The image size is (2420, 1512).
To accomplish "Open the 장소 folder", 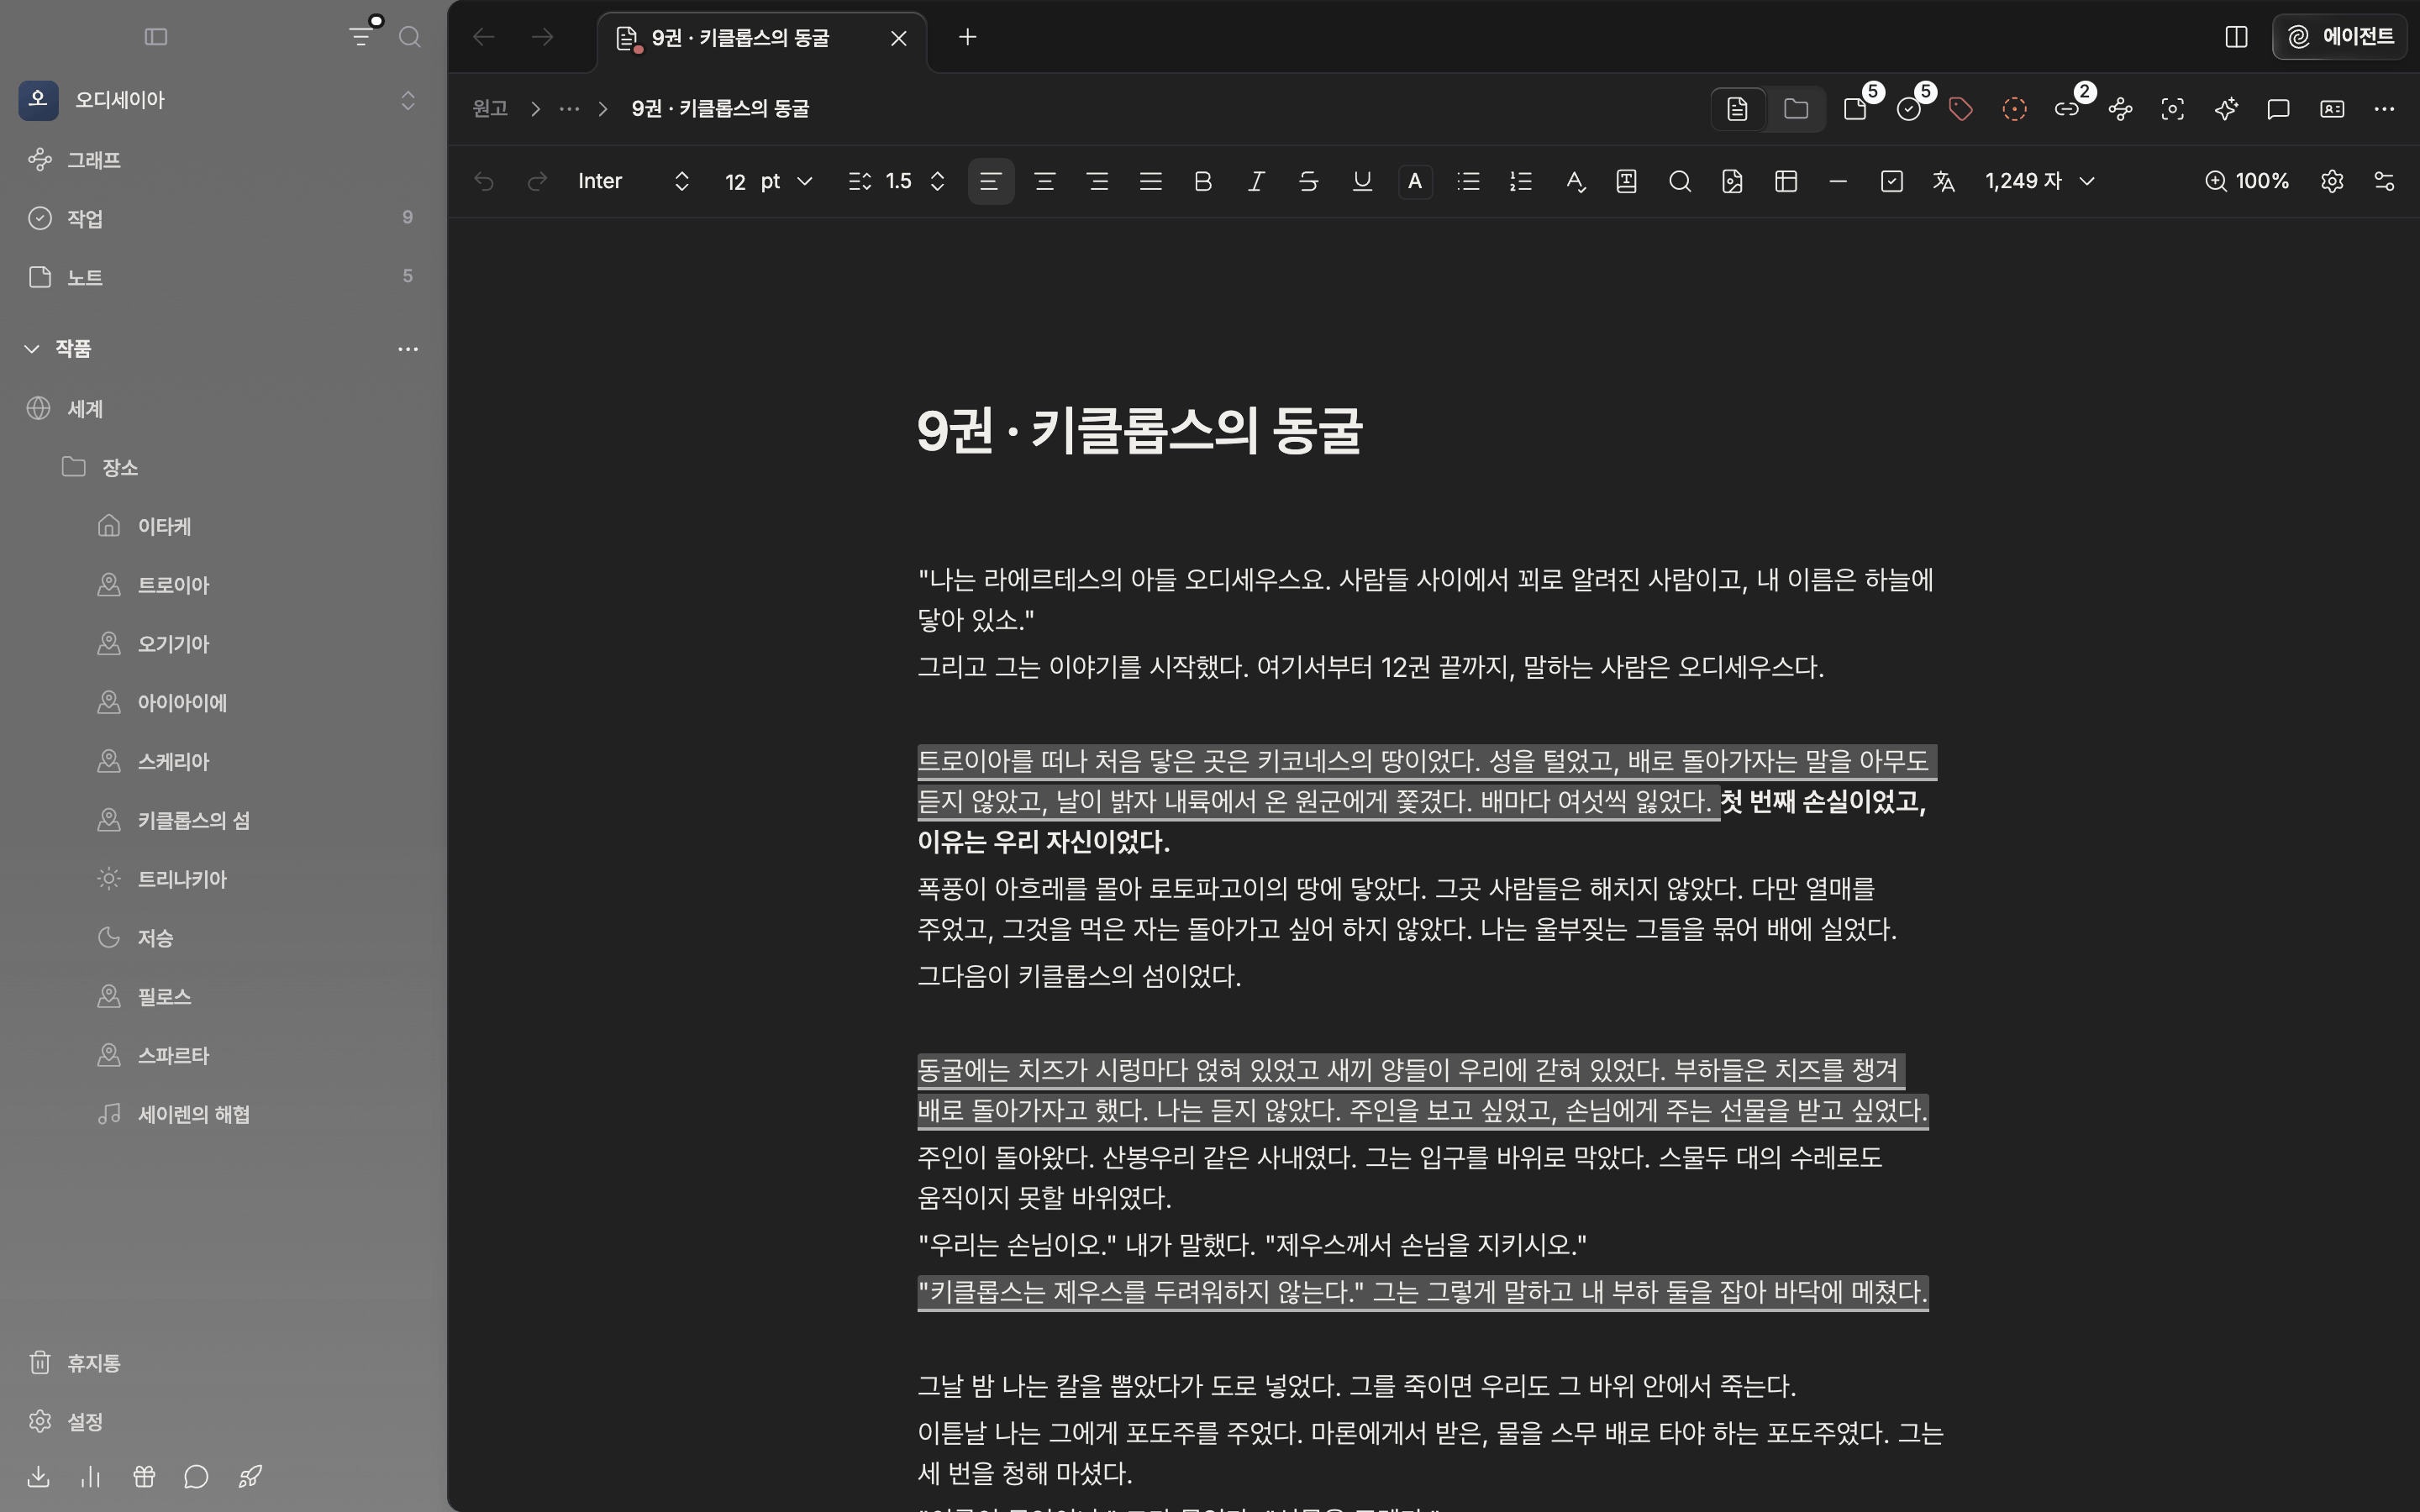I will pyautogui.click(x=222, y=467).
